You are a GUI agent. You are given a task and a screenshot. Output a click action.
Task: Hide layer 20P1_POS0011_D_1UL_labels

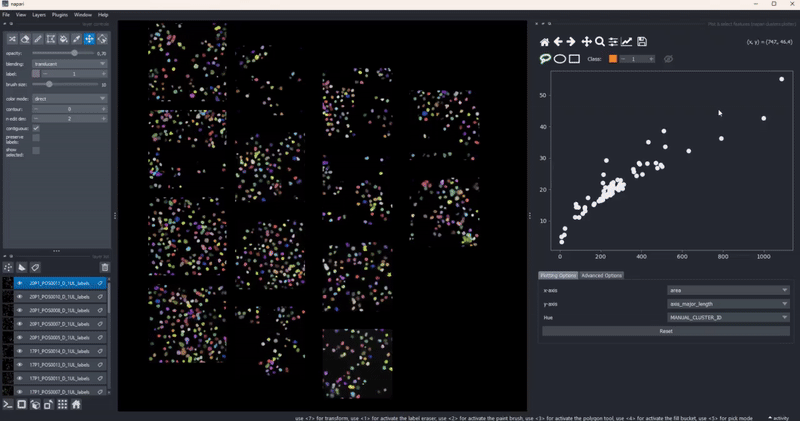pyautogui.click(x=20, y=283)
